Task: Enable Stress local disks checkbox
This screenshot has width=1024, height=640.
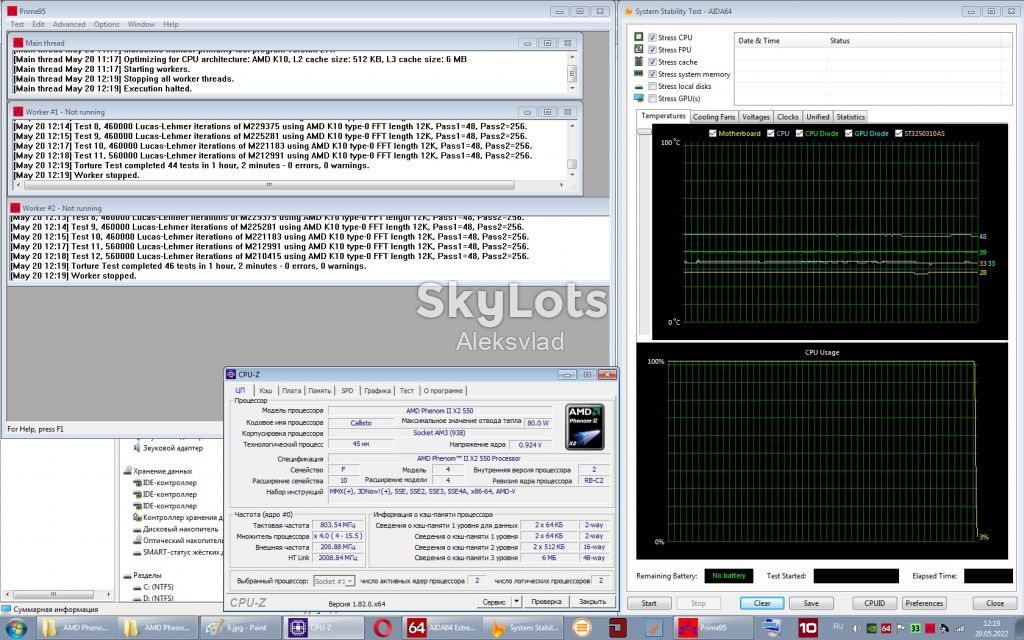Action: tap(652, 86)
